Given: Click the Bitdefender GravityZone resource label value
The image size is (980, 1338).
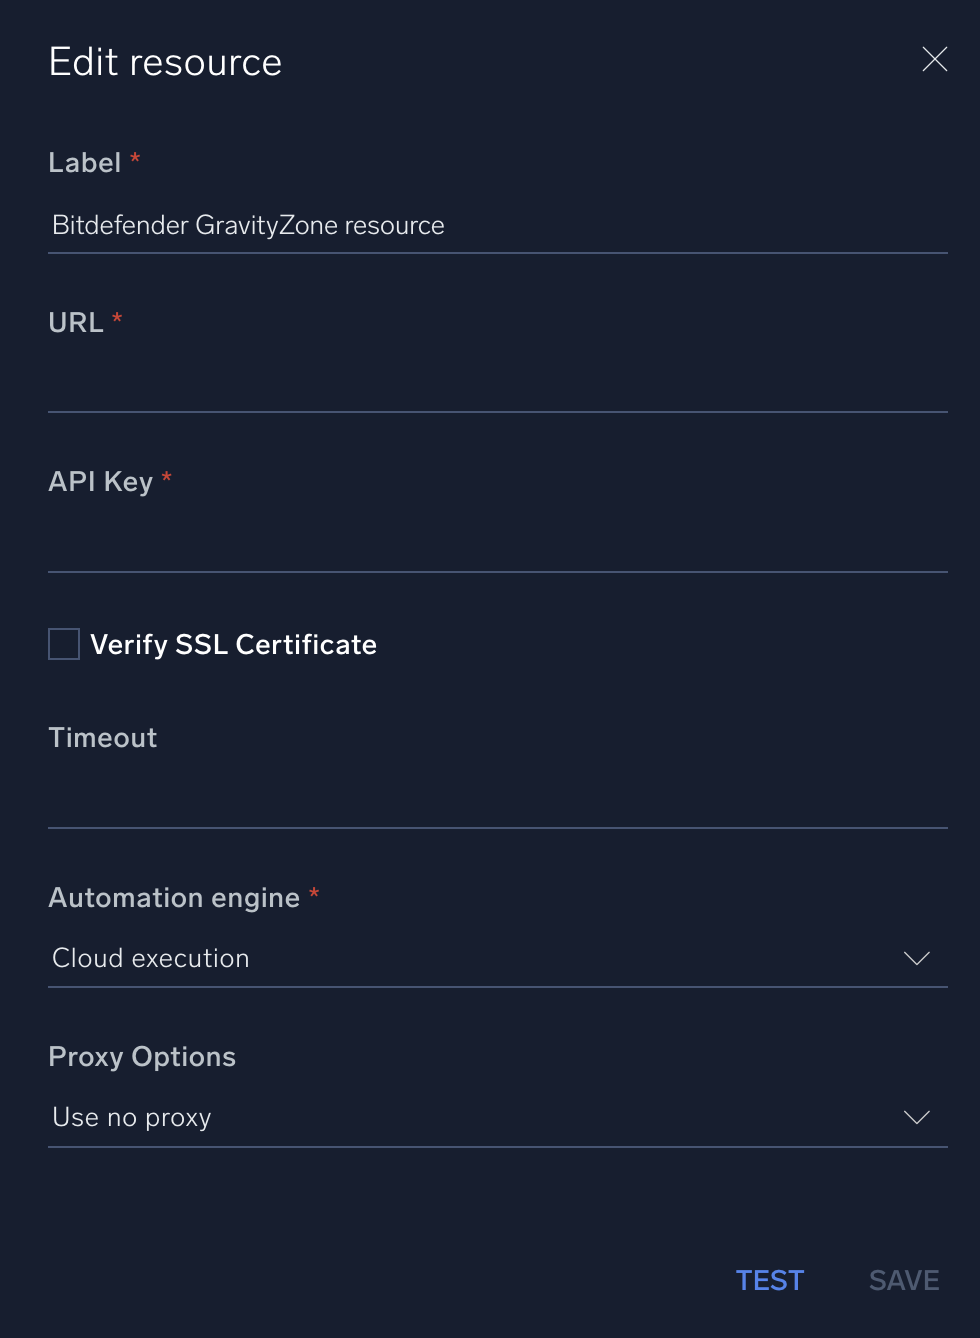Looking at the screenshot, I should click(x=248, y=225).
